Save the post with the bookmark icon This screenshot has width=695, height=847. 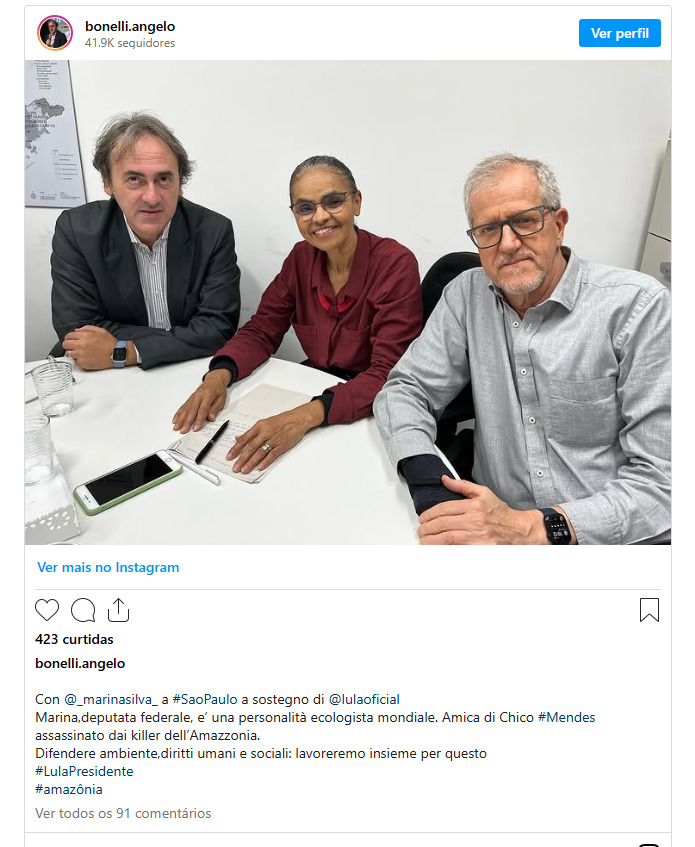tap(649, 610)
